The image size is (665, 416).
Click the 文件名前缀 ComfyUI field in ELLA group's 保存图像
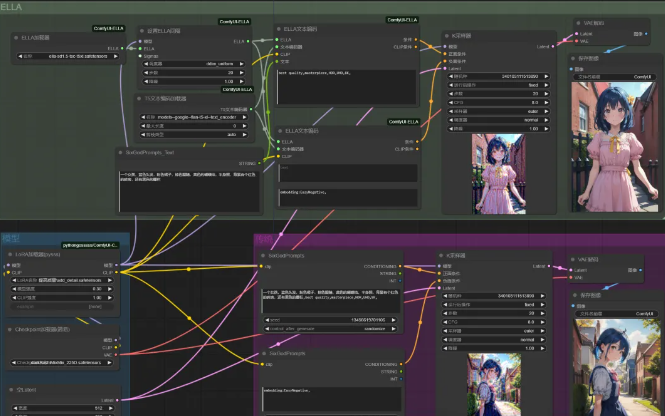point(615,77)
